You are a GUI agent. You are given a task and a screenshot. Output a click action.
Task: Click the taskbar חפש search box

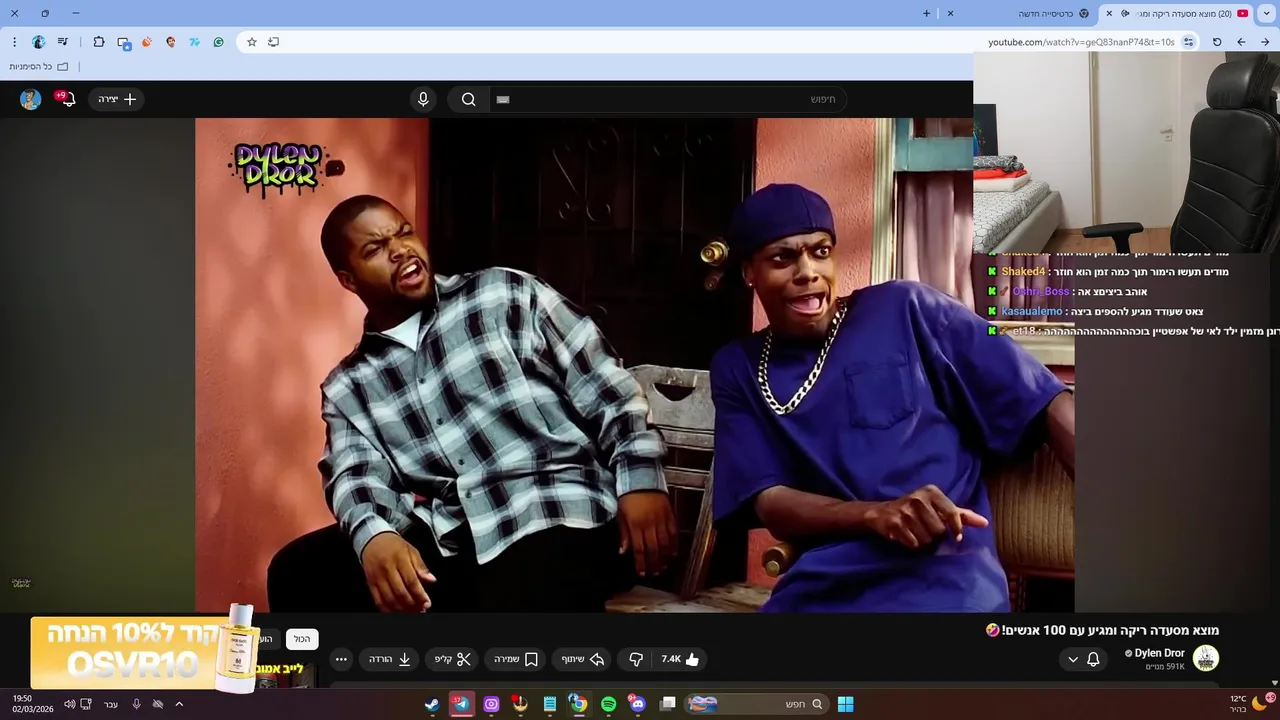pyautogui.click(x=757, y=704)
